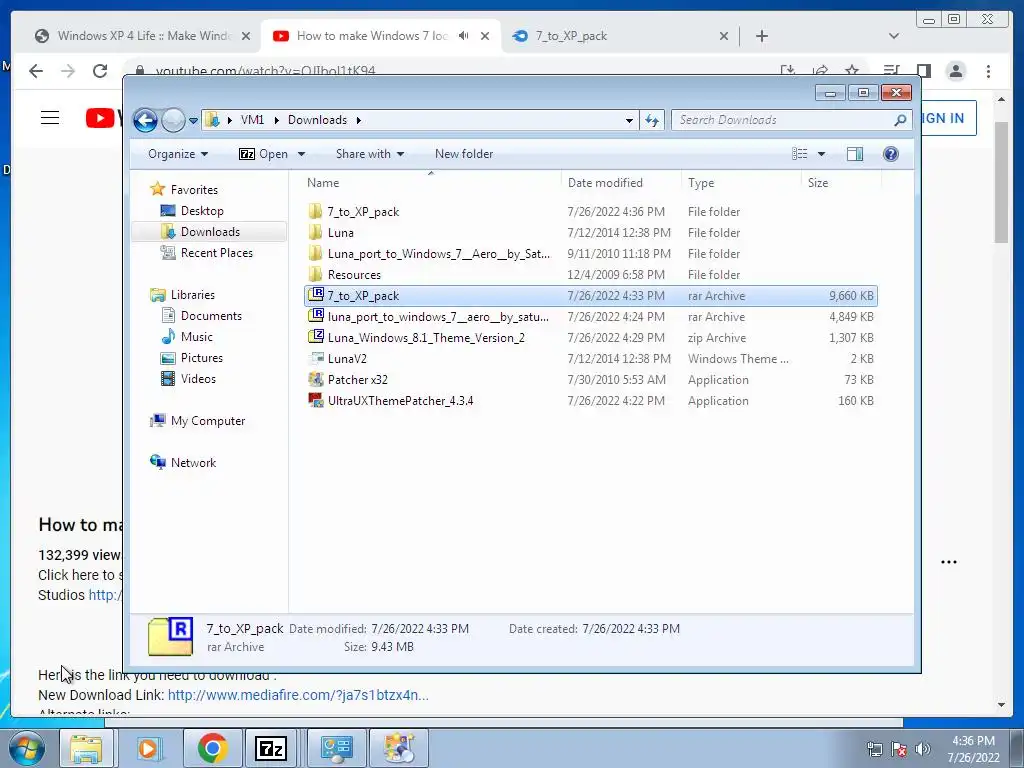1024x768 pixels.
Task: Select the LunaV2 theme file icon
Action: 316,359
